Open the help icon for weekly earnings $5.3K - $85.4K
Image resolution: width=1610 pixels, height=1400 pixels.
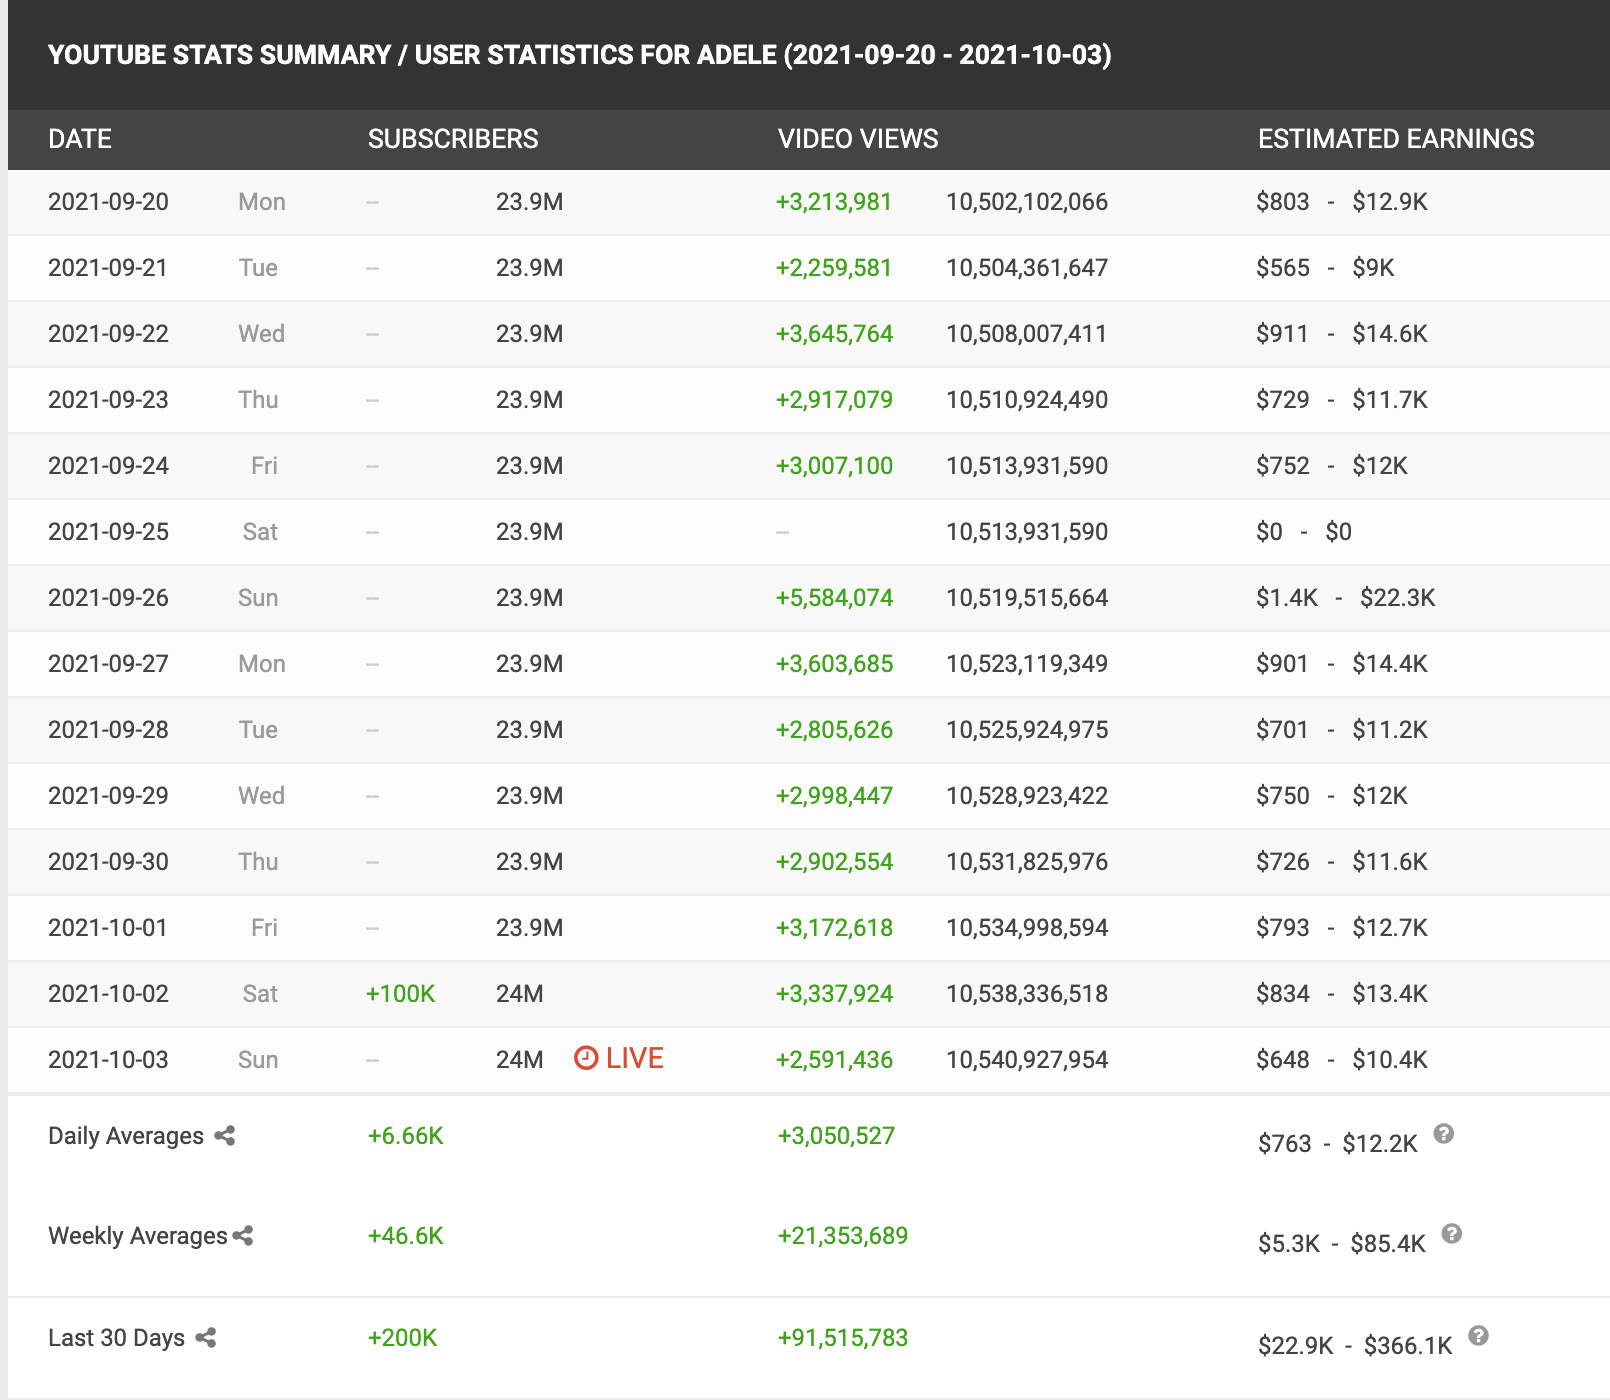pyautogui.click(x=1452, y=1233)
